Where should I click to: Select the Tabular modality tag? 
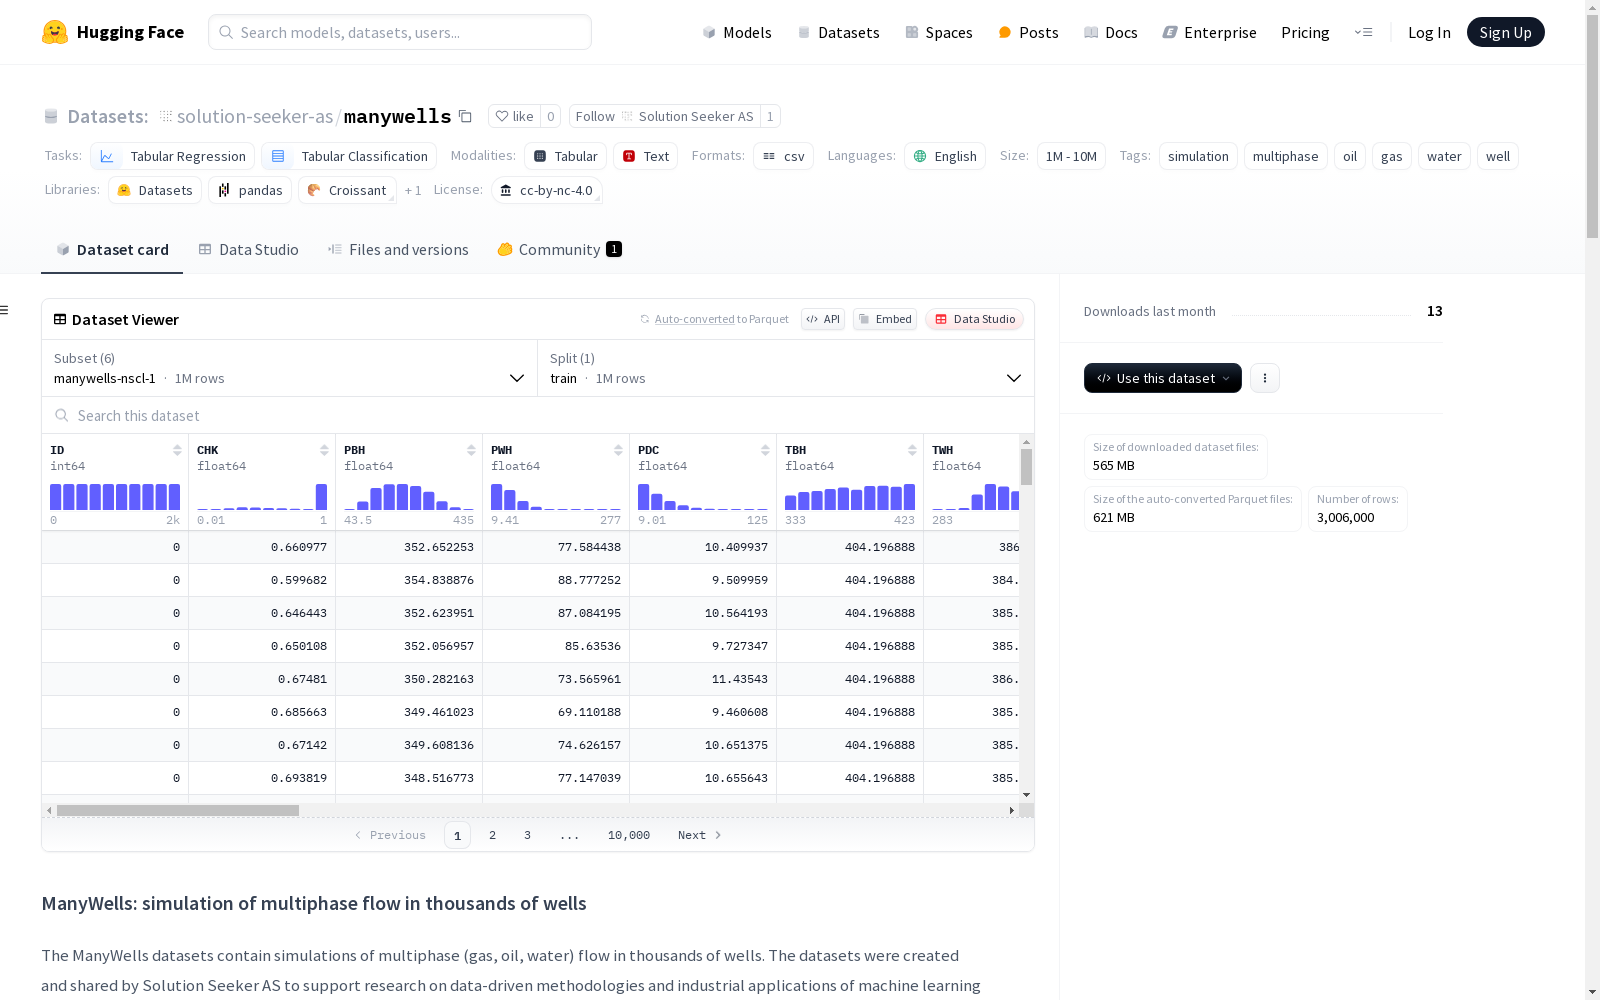[565, 156]
